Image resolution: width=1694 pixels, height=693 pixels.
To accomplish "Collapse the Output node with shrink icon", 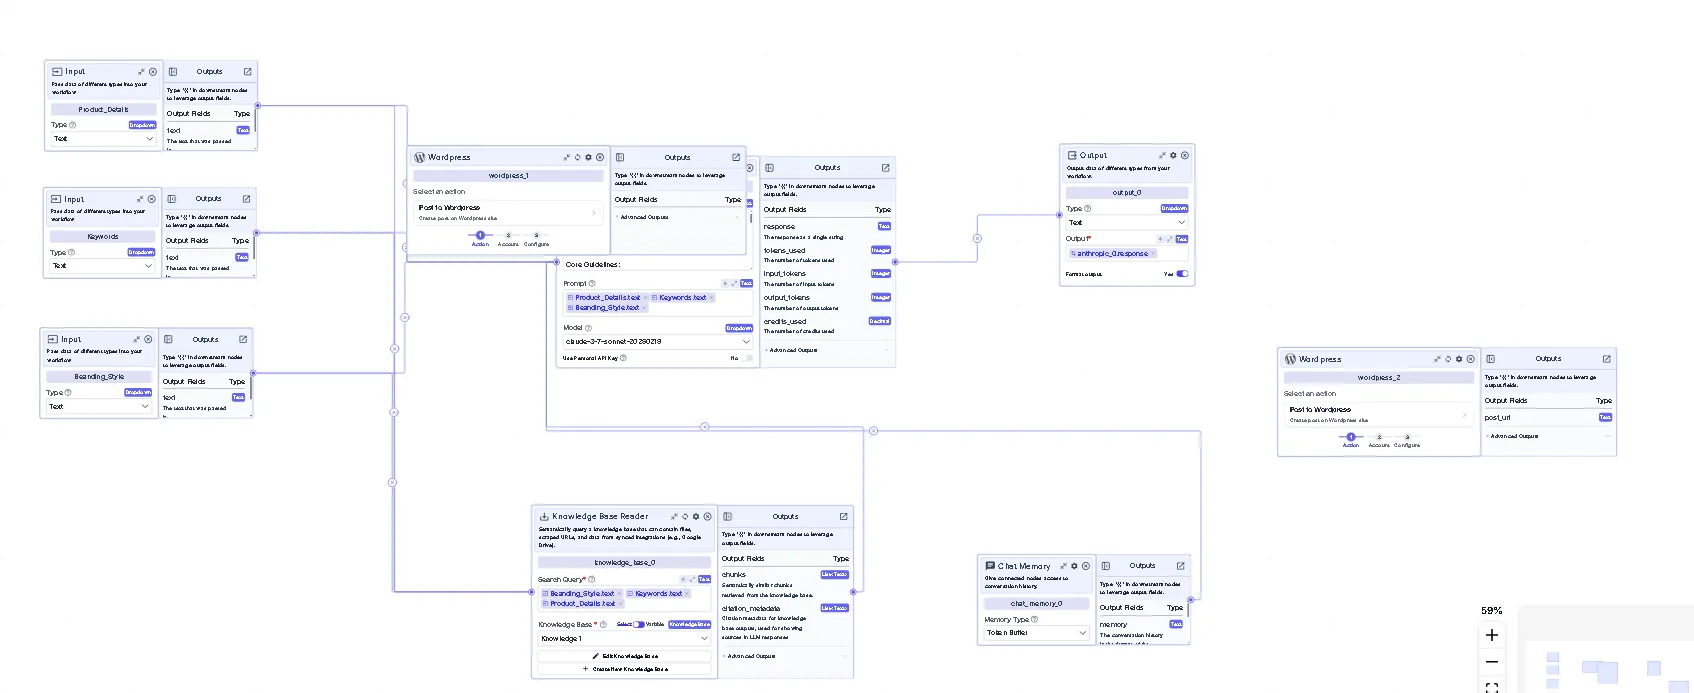I will 1162,155.
